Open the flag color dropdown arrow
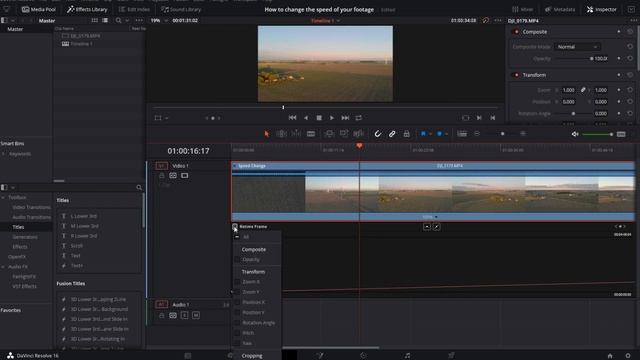The height and width of the screenshot is (360, 640). 430,134
